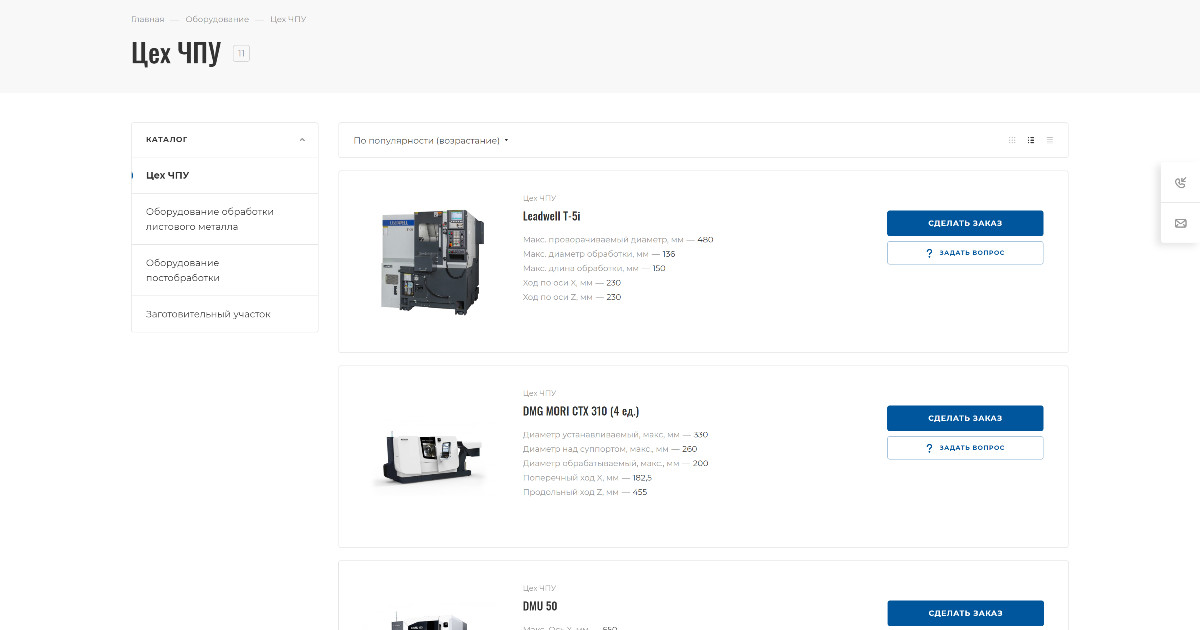Click the item count badge beside title
Viewport: 1200px width, 630px height.
[241, 53]
